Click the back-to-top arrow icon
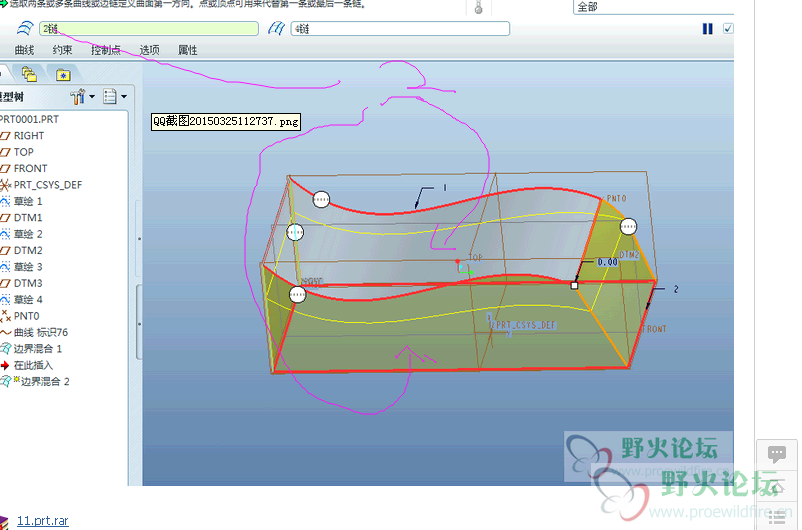 (x=776, y=486)
